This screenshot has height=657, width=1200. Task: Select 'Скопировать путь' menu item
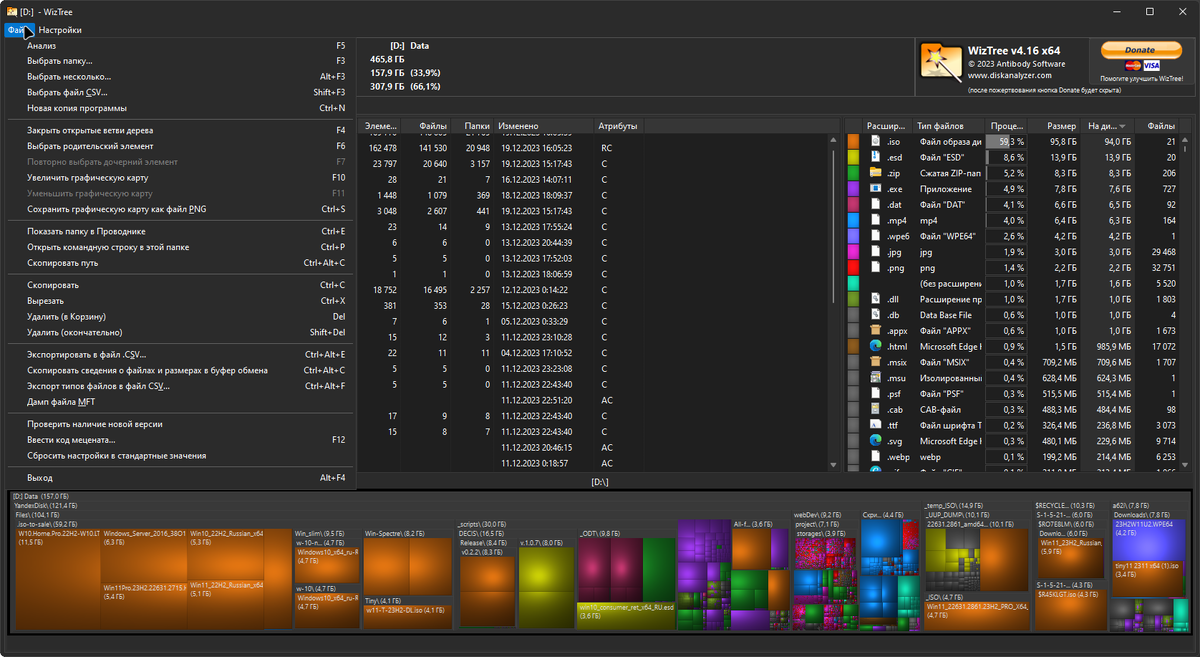[x=181, y=263]
